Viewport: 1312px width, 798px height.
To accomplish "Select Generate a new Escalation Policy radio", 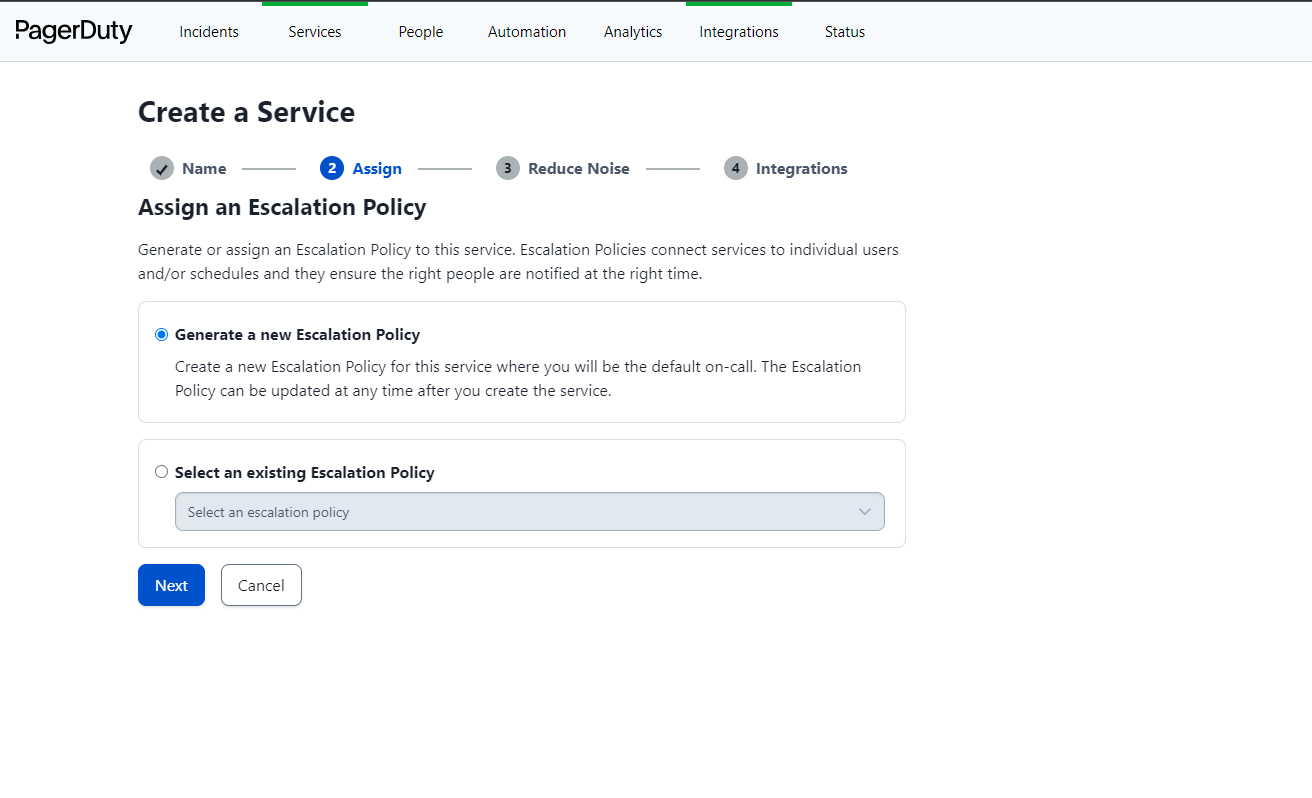I will [x=162, y=335].
